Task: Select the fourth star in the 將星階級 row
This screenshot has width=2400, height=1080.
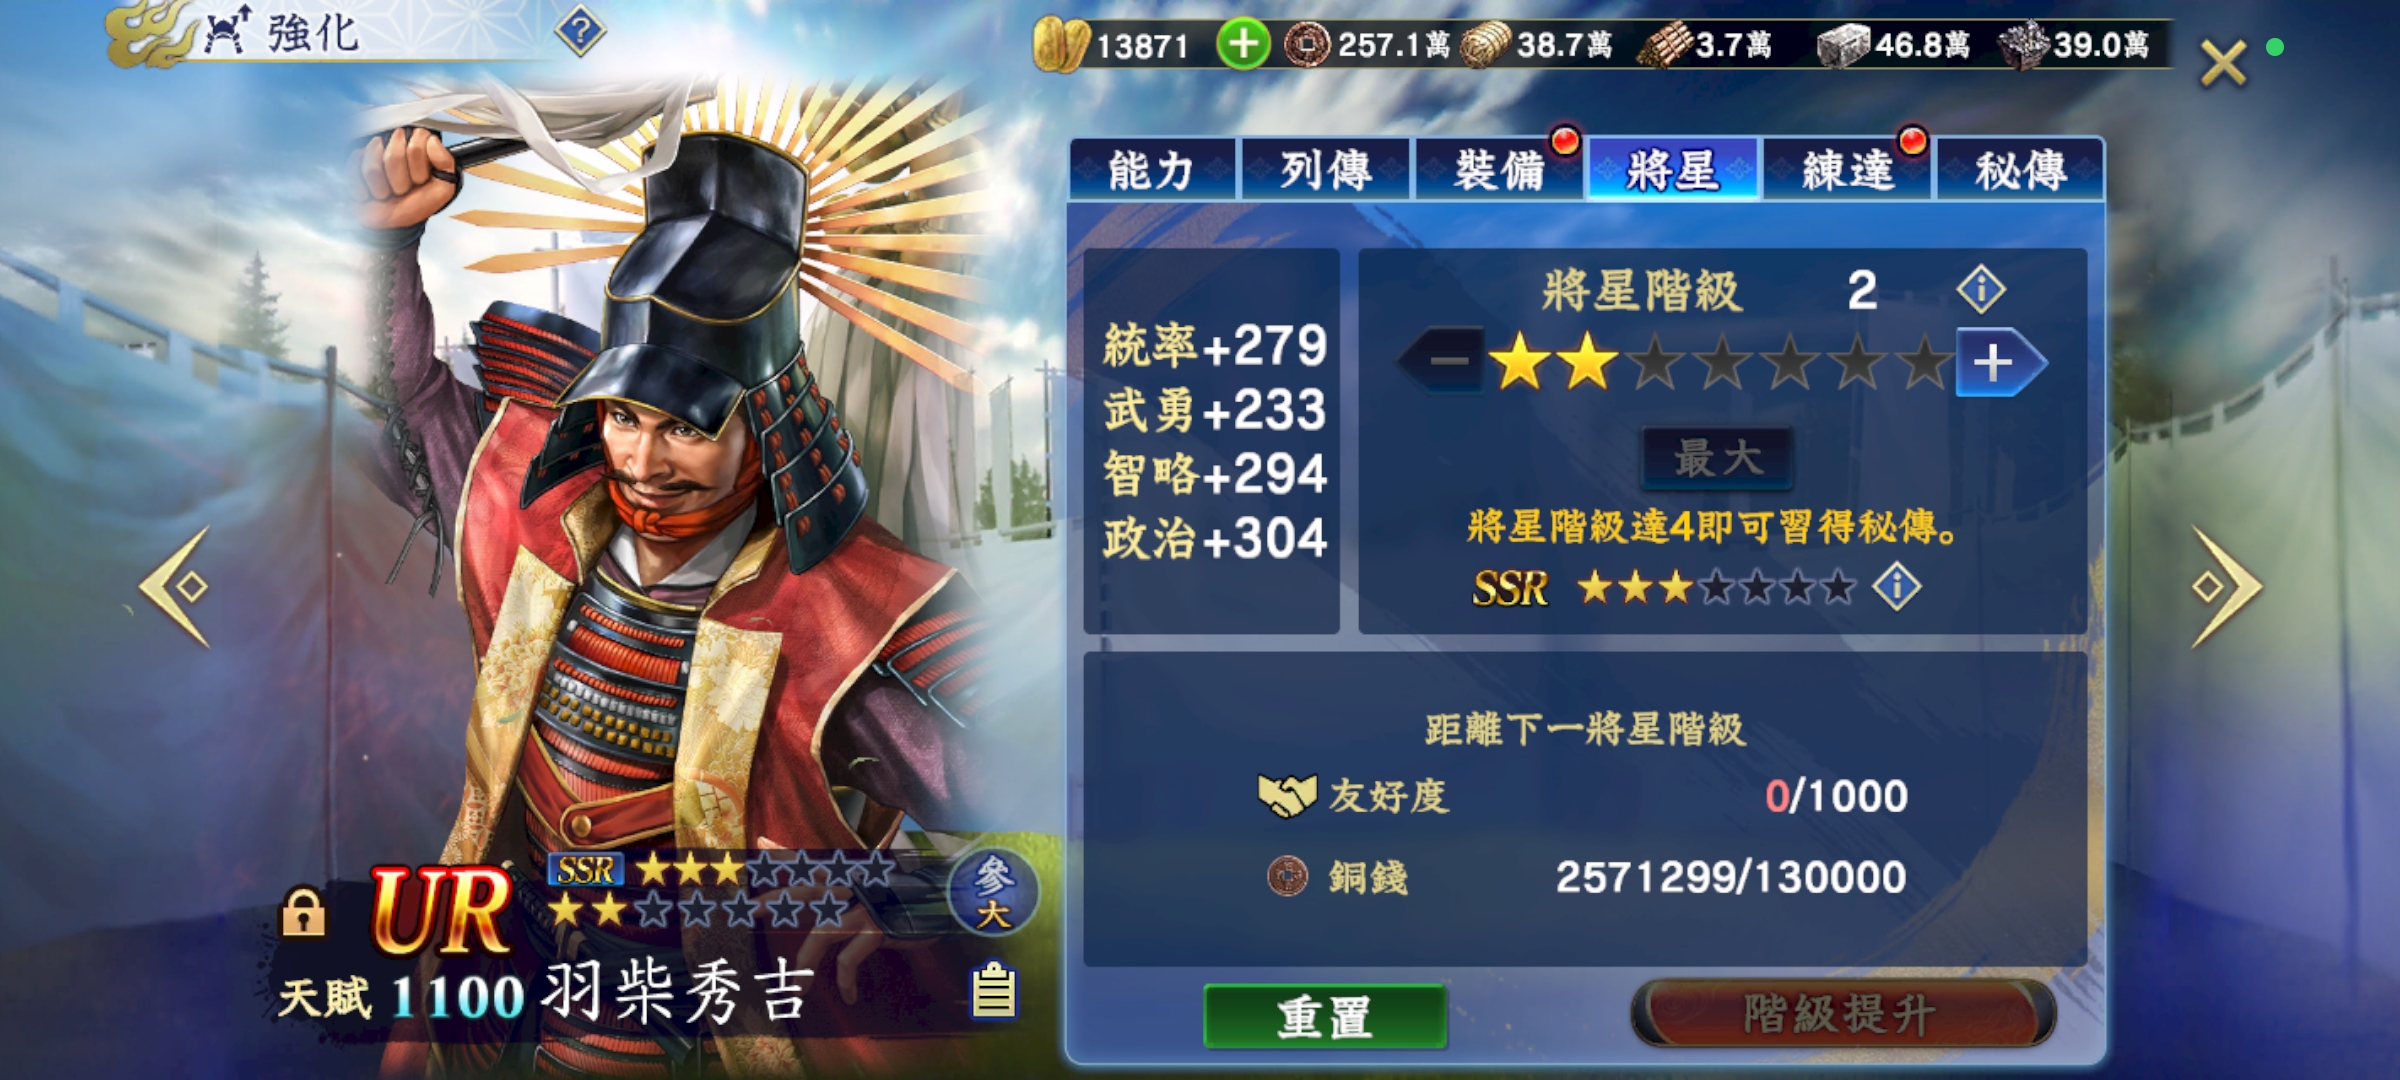Action: (x=1722, y=362)
